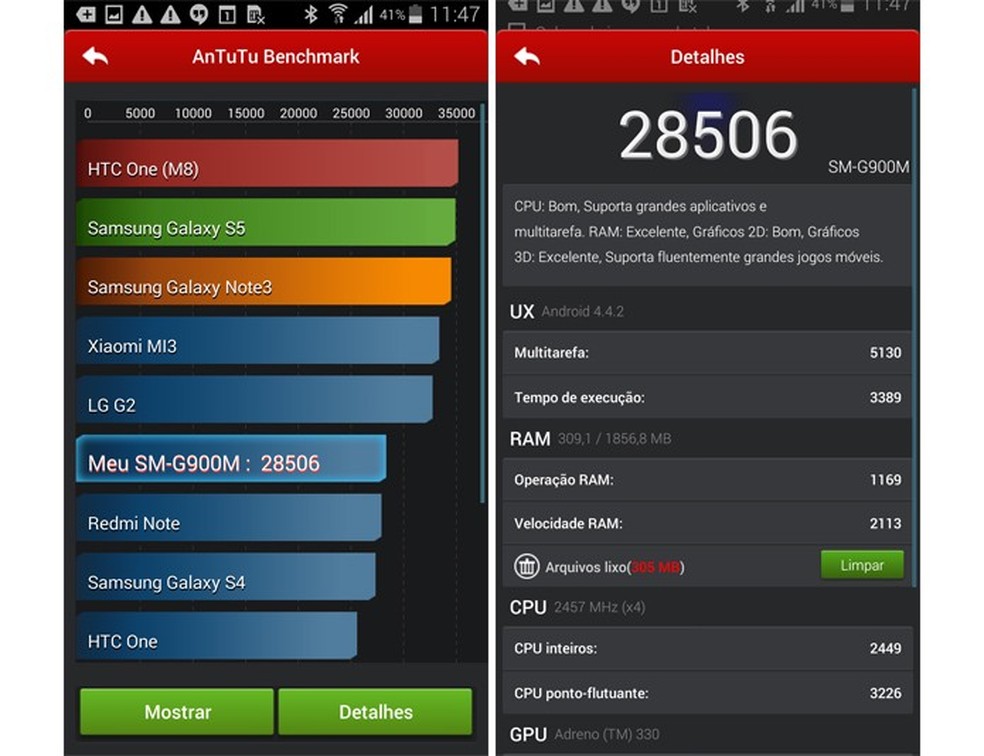The image size is (984, 756).
Task: Switch to the Detalhes tab
Action: coord(375,712)
